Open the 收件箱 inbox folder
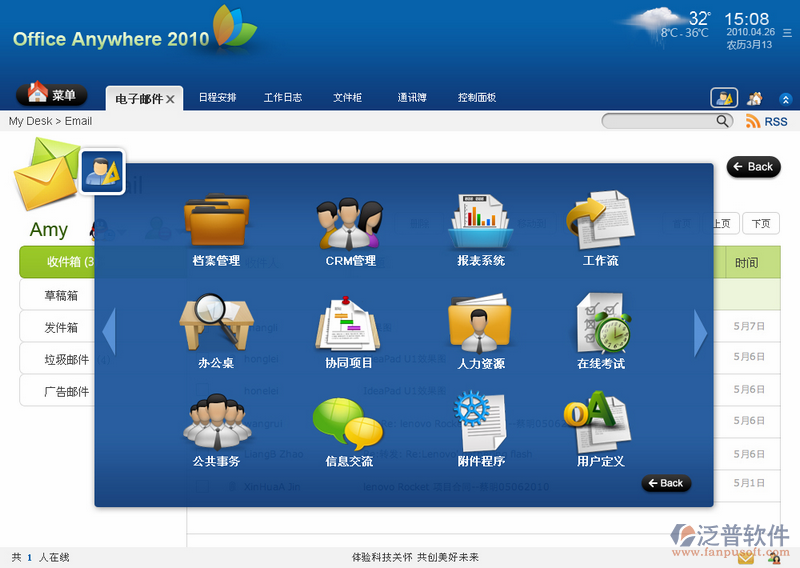This screenshot has width=800, height=568. 57,262
